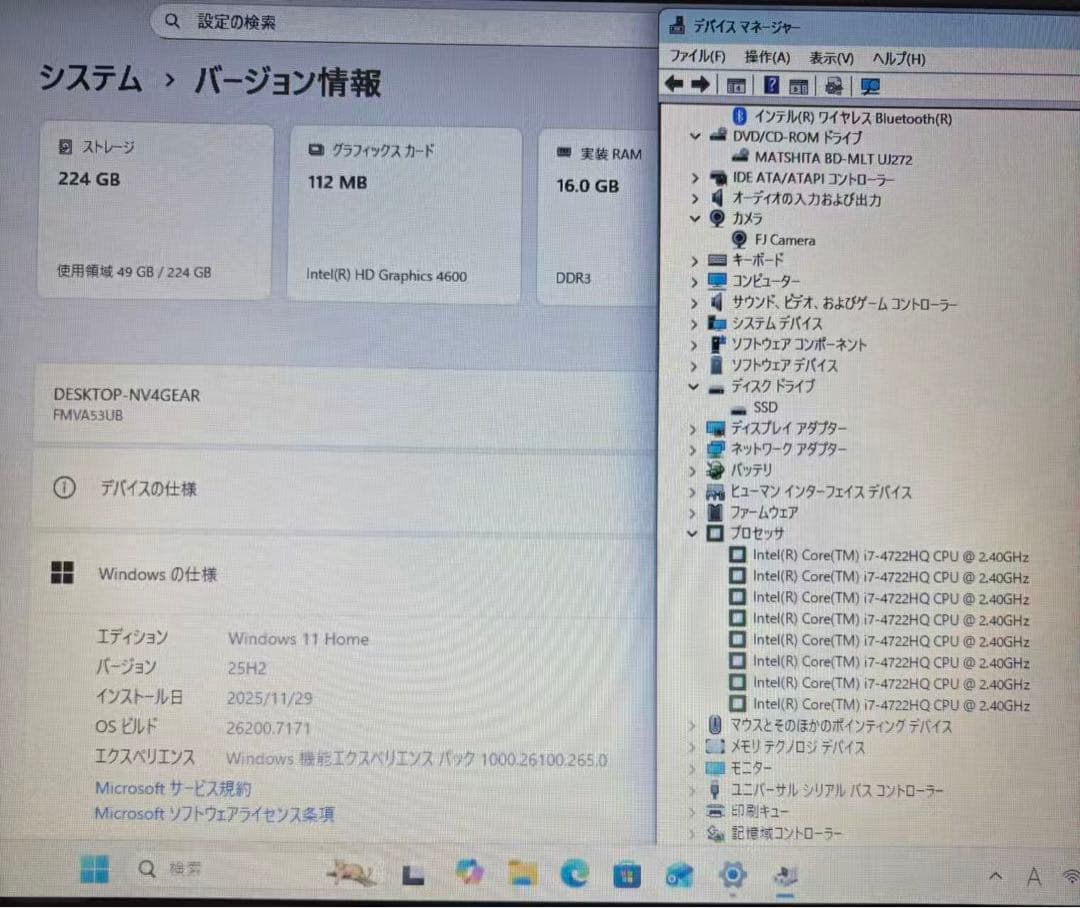Open the Microsoft ソフトウェアライセンス条項 link
1080x908 pixels.
click(214, 814)
